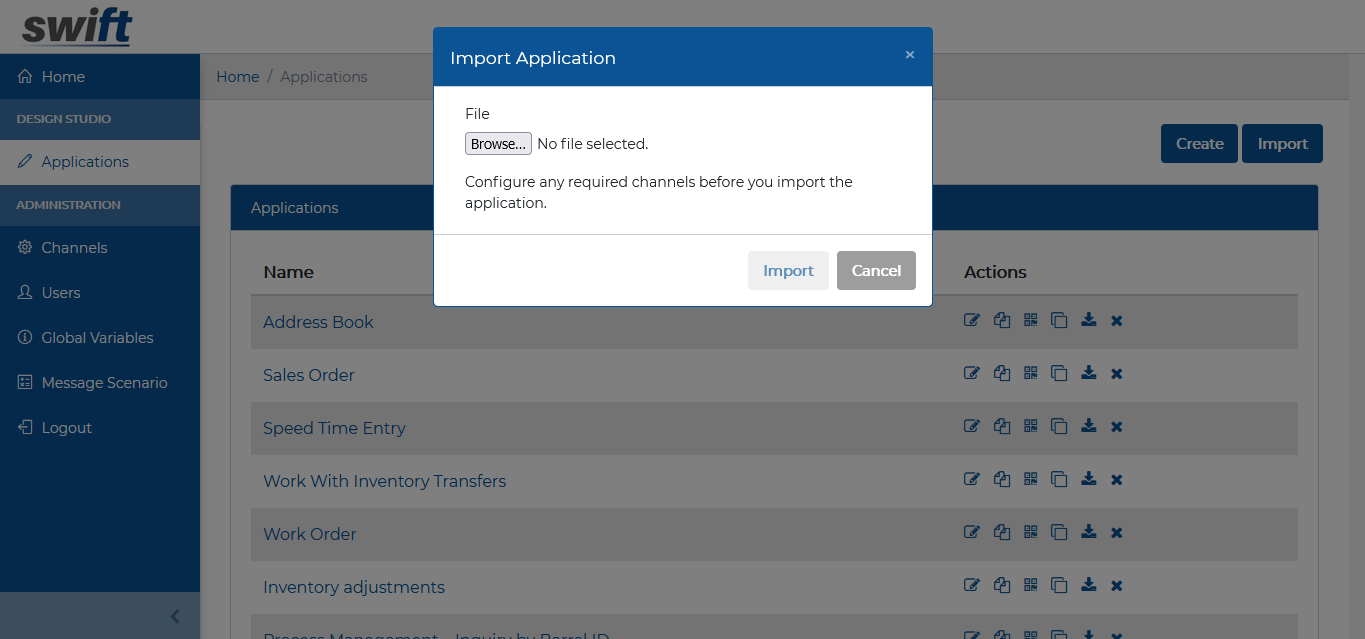Open the Channels menu item in sidebar
The image size is (1365, 639).
[x=74, y=248]
